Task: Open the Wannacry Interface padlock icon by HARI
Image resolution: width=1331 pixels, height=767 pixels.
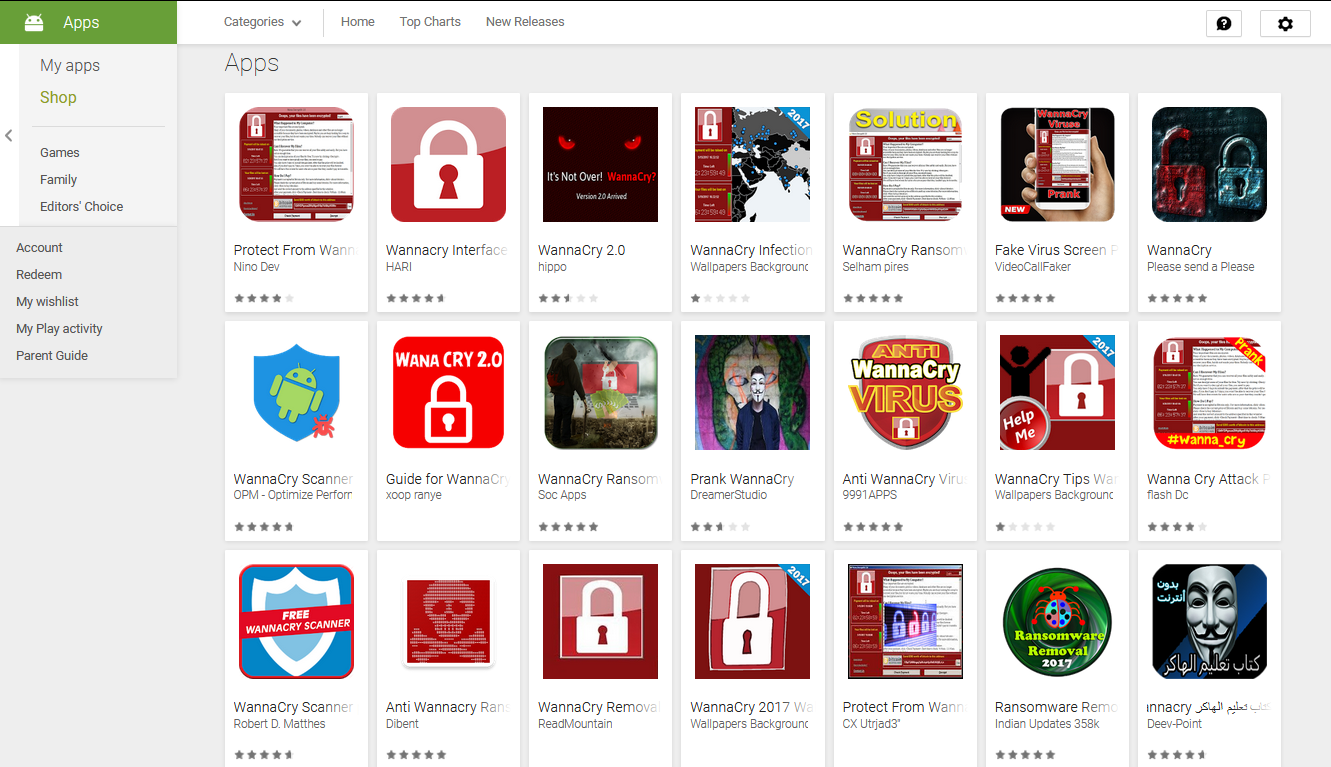Action: click(448, 164)
